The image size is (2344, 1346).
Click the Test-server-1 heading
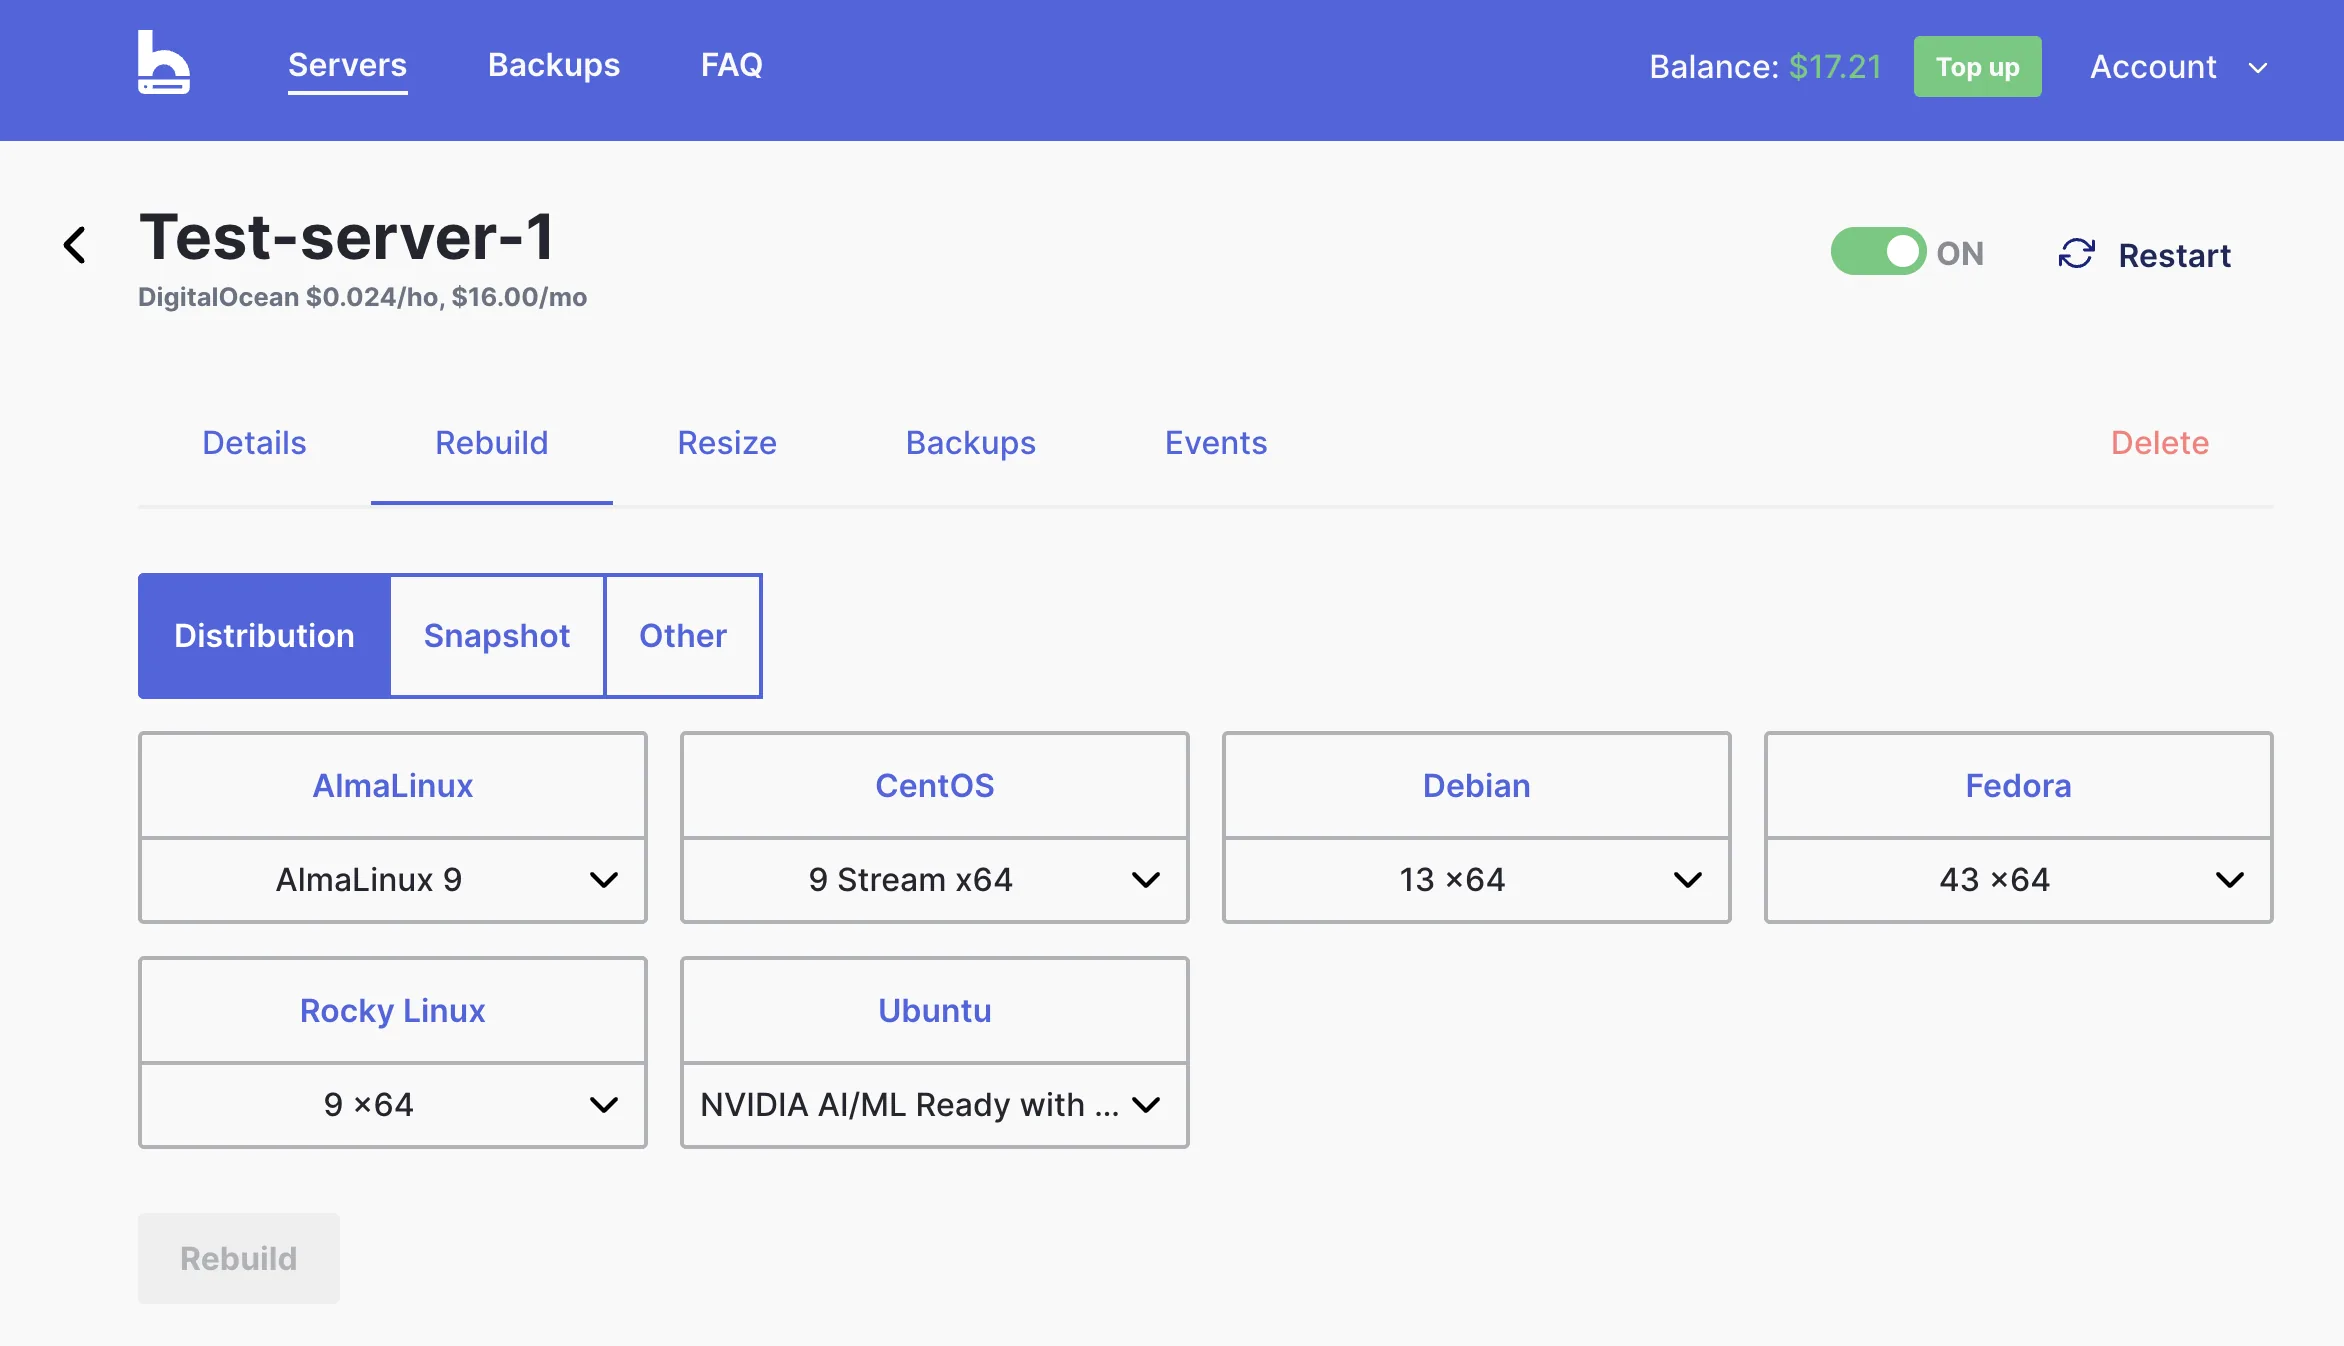[x=346, y=238]
